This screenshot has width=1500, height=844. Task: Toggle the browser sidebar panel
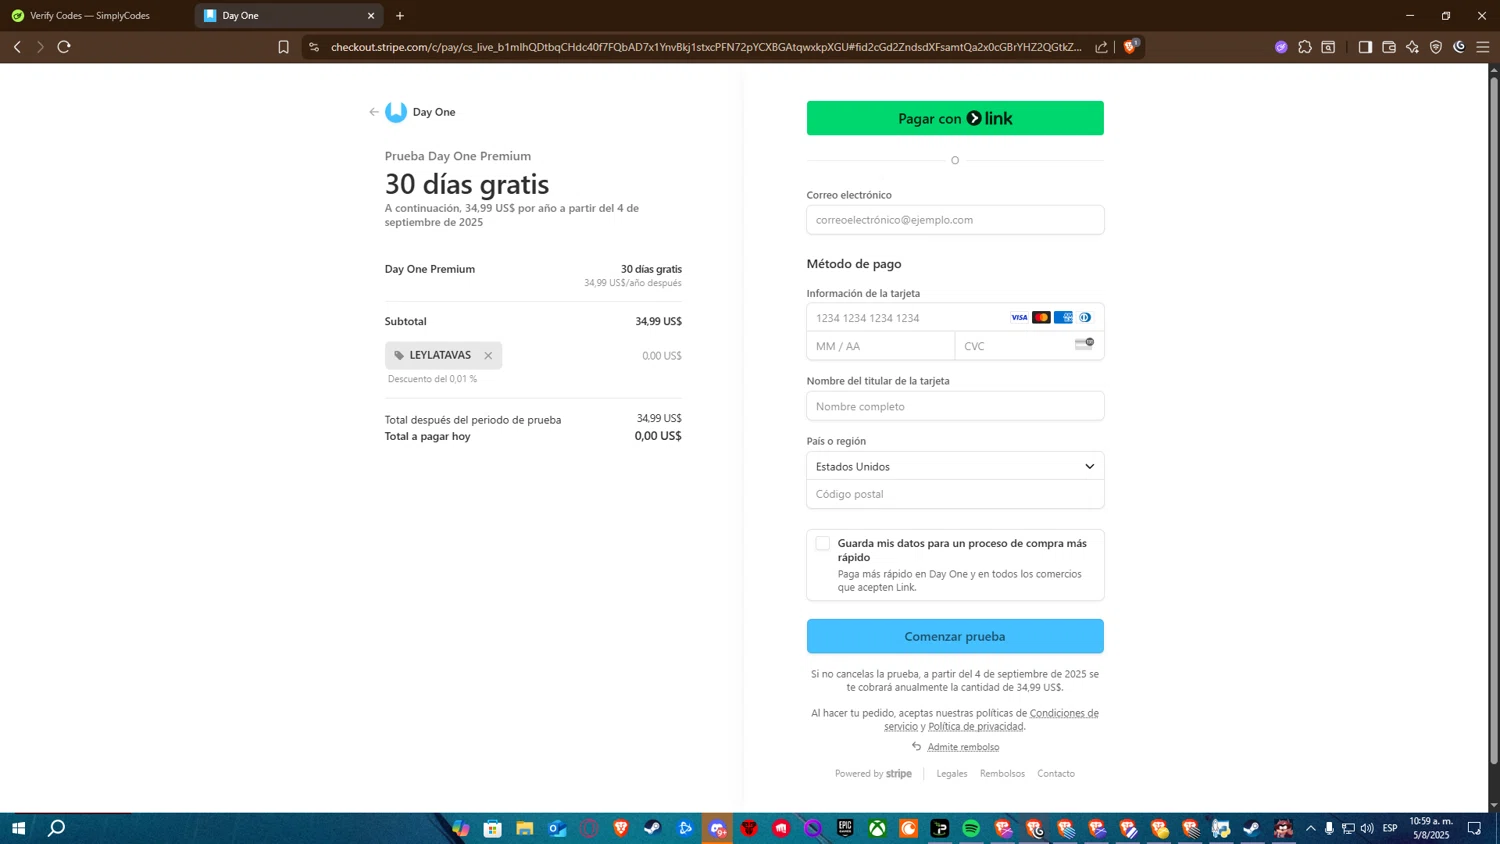pyautogui.click(x=1365, y=47)
